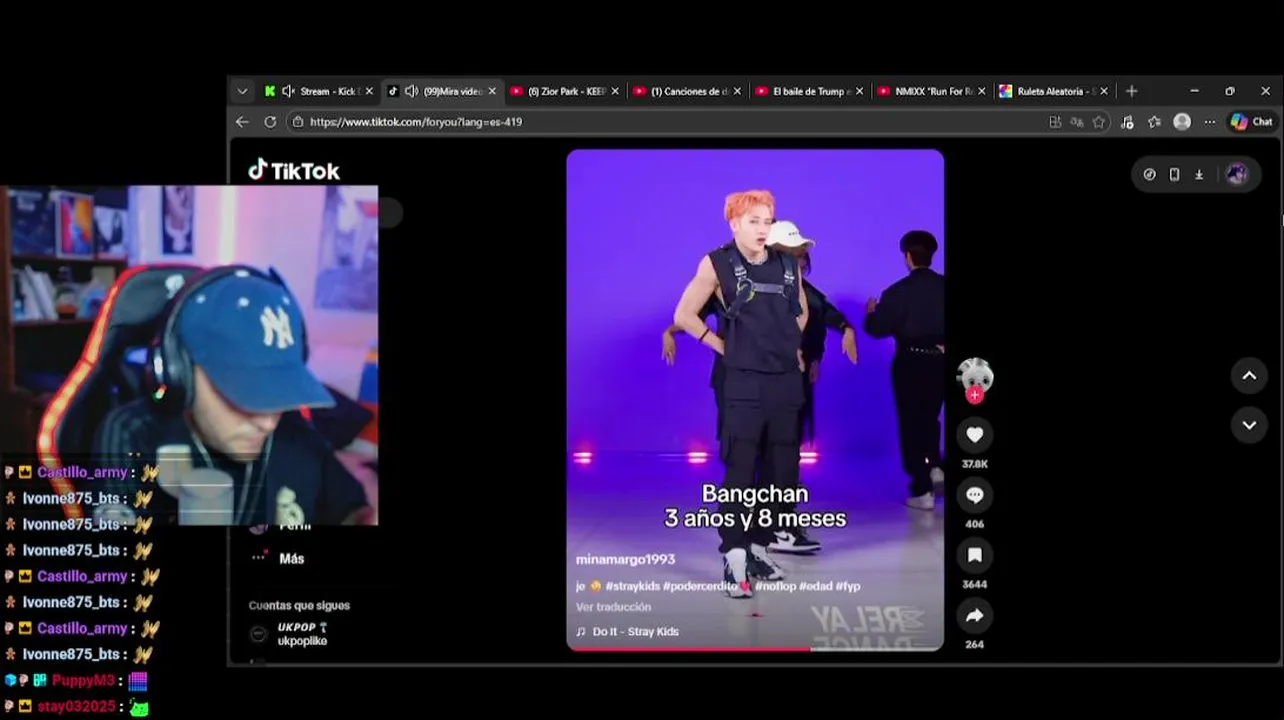Viewport: 1284px width, 720px height.
Task: Open a new browser tab
Action: [1131, 91]
